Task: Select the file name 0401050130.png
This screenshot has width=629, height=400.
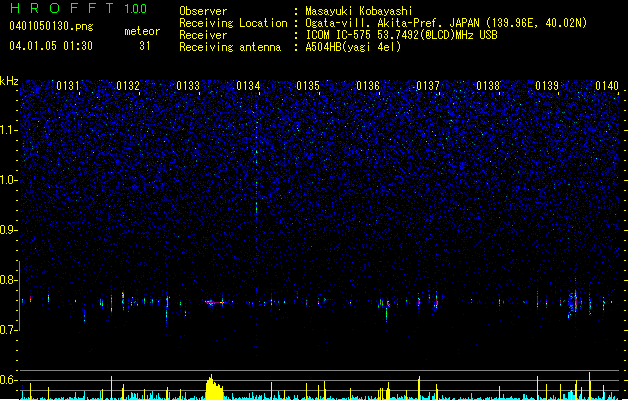Action: [x=51, y=26]
